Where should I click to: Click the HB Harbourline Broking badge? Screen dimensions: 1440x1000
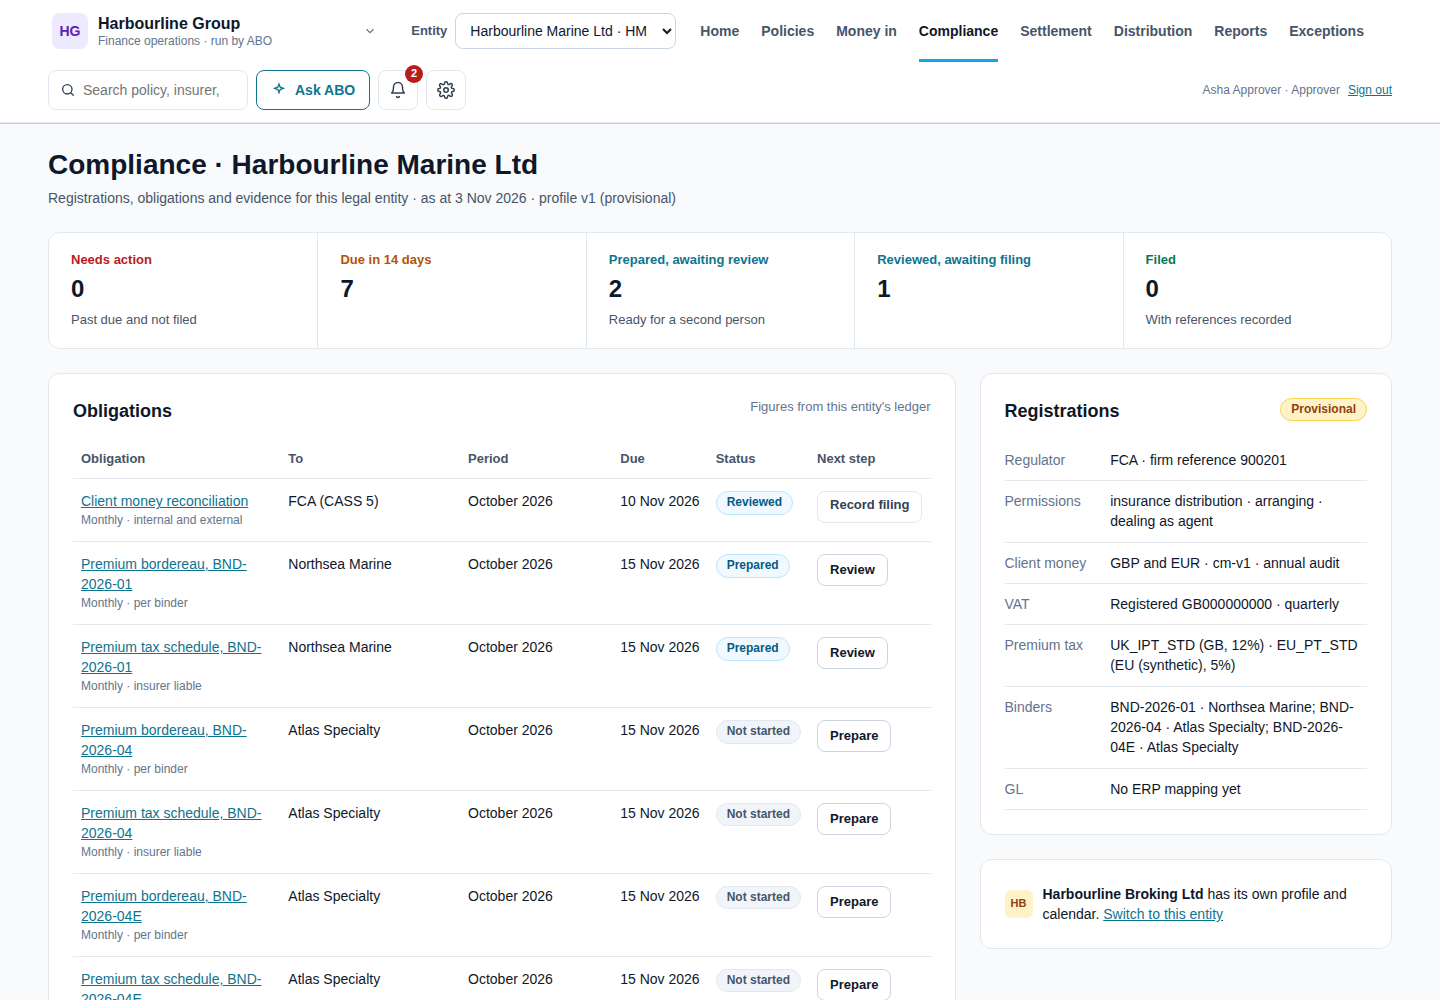click(x=1018, y=903)
